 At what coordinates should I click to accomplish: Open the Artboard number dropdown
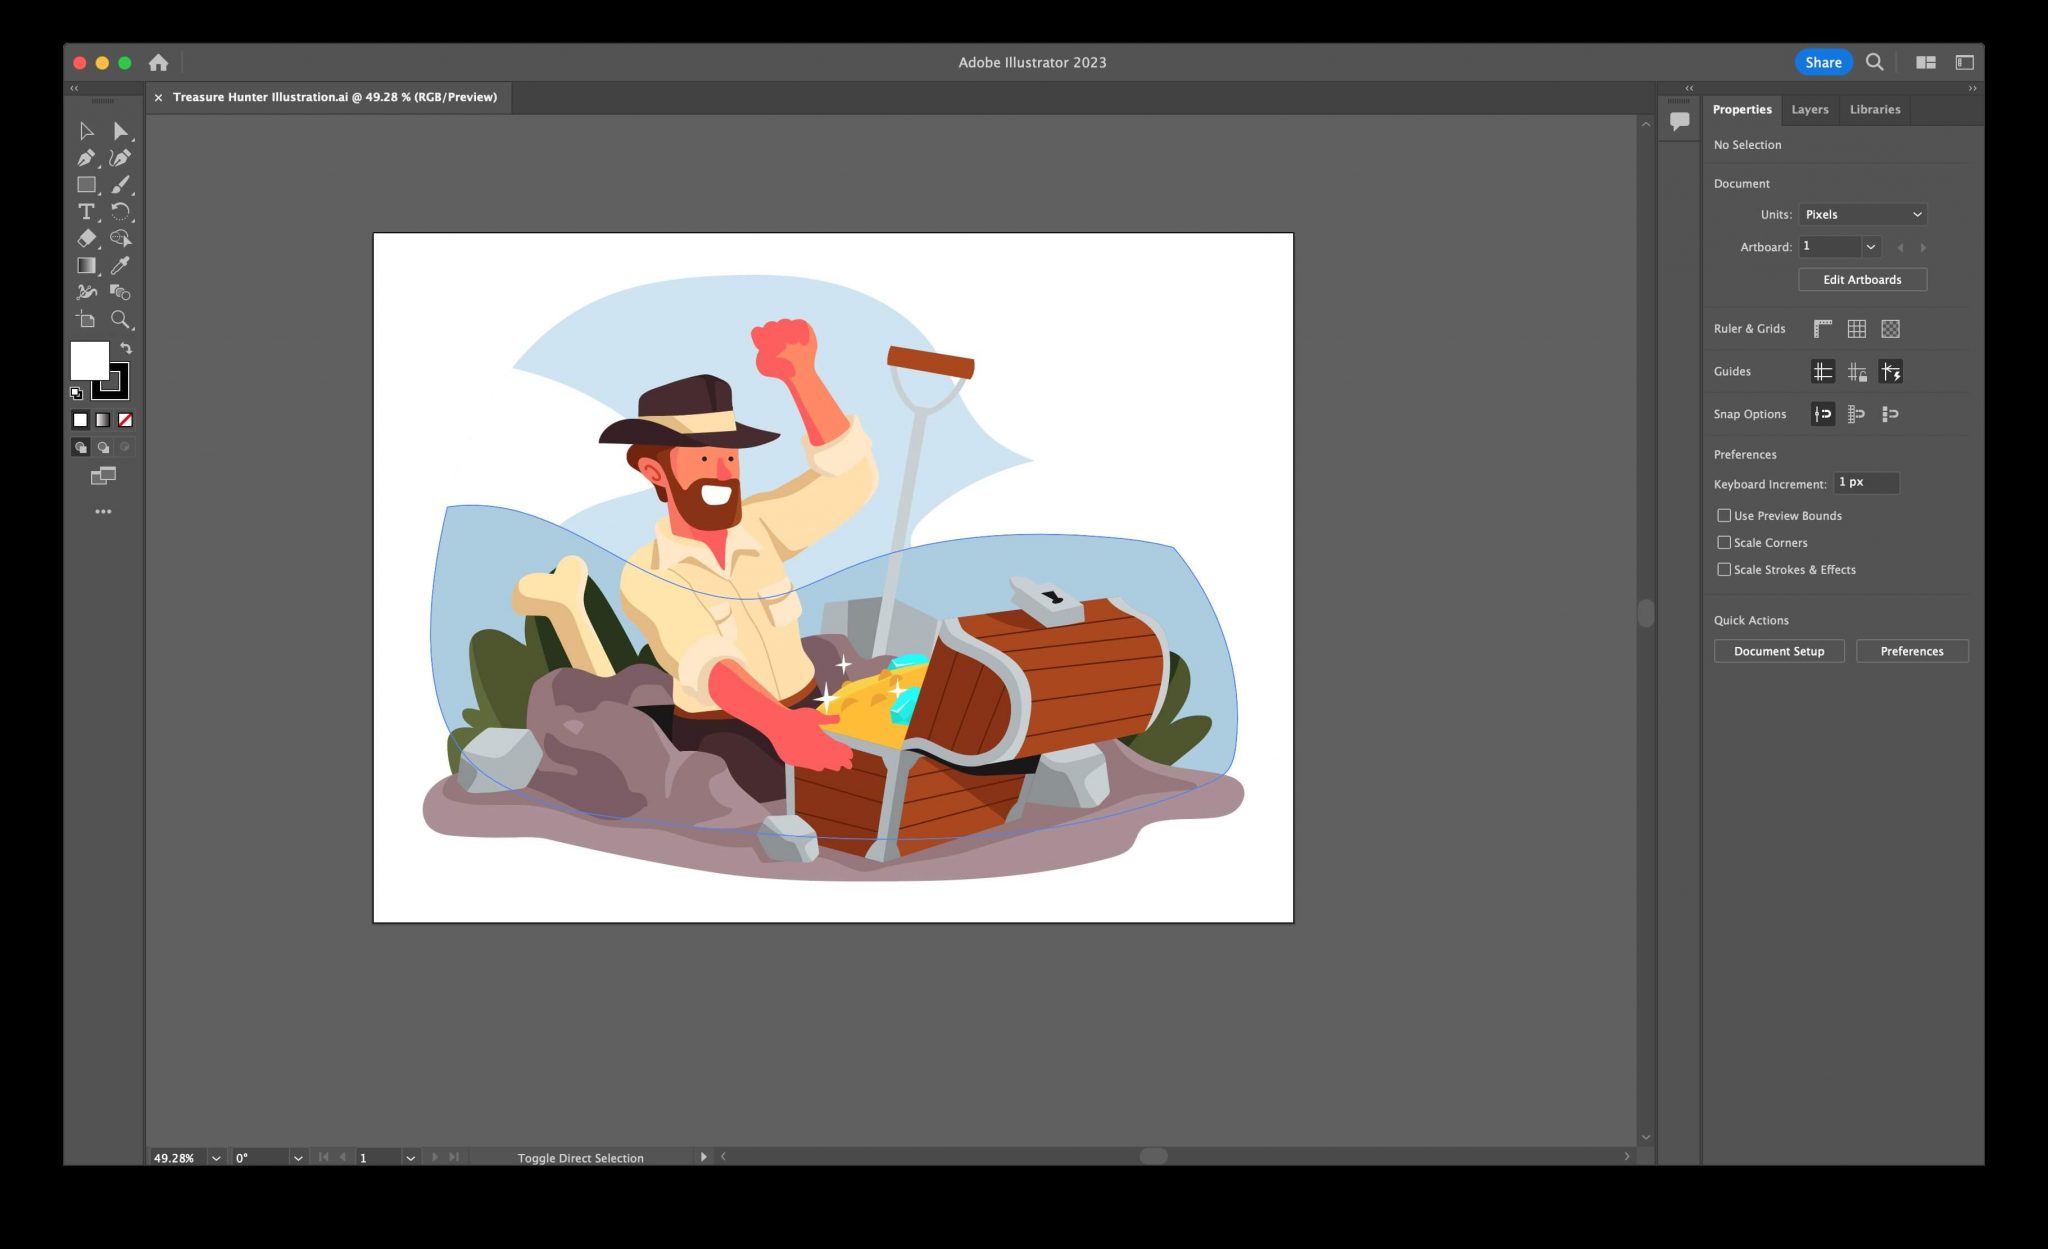1869,247
